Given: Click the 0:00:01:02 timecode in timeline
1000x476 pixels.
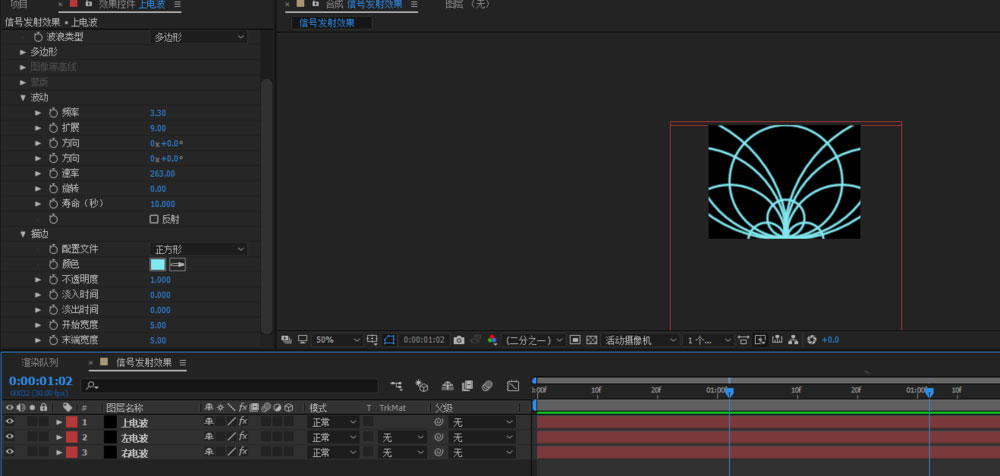Looking at the screenshot, I should coord(40,381).
